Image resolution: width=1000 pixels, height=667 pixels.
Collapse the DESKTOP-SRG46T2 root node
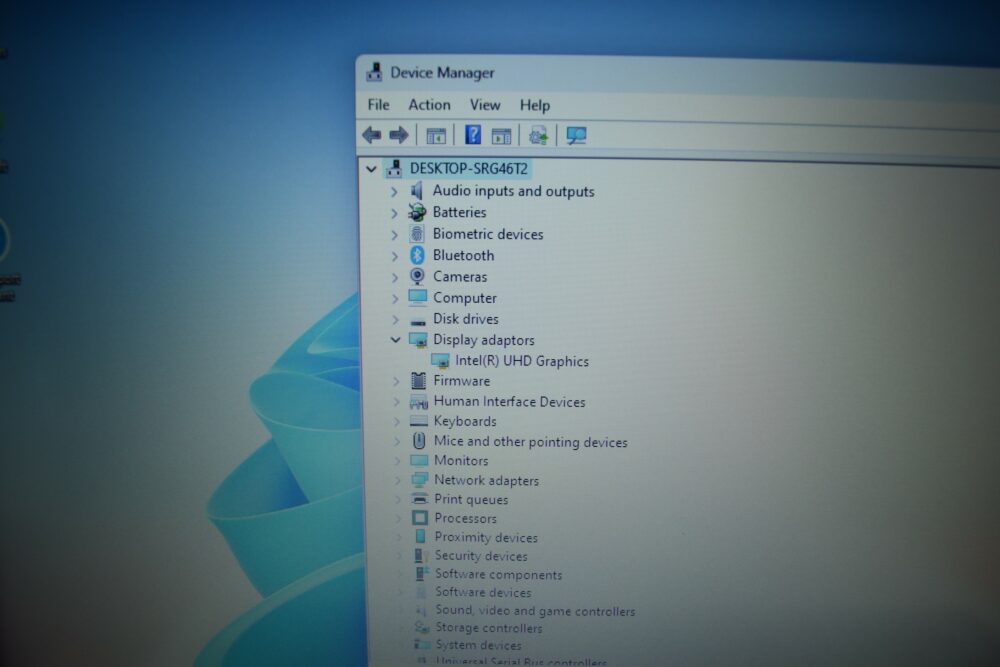pos(371,169)
